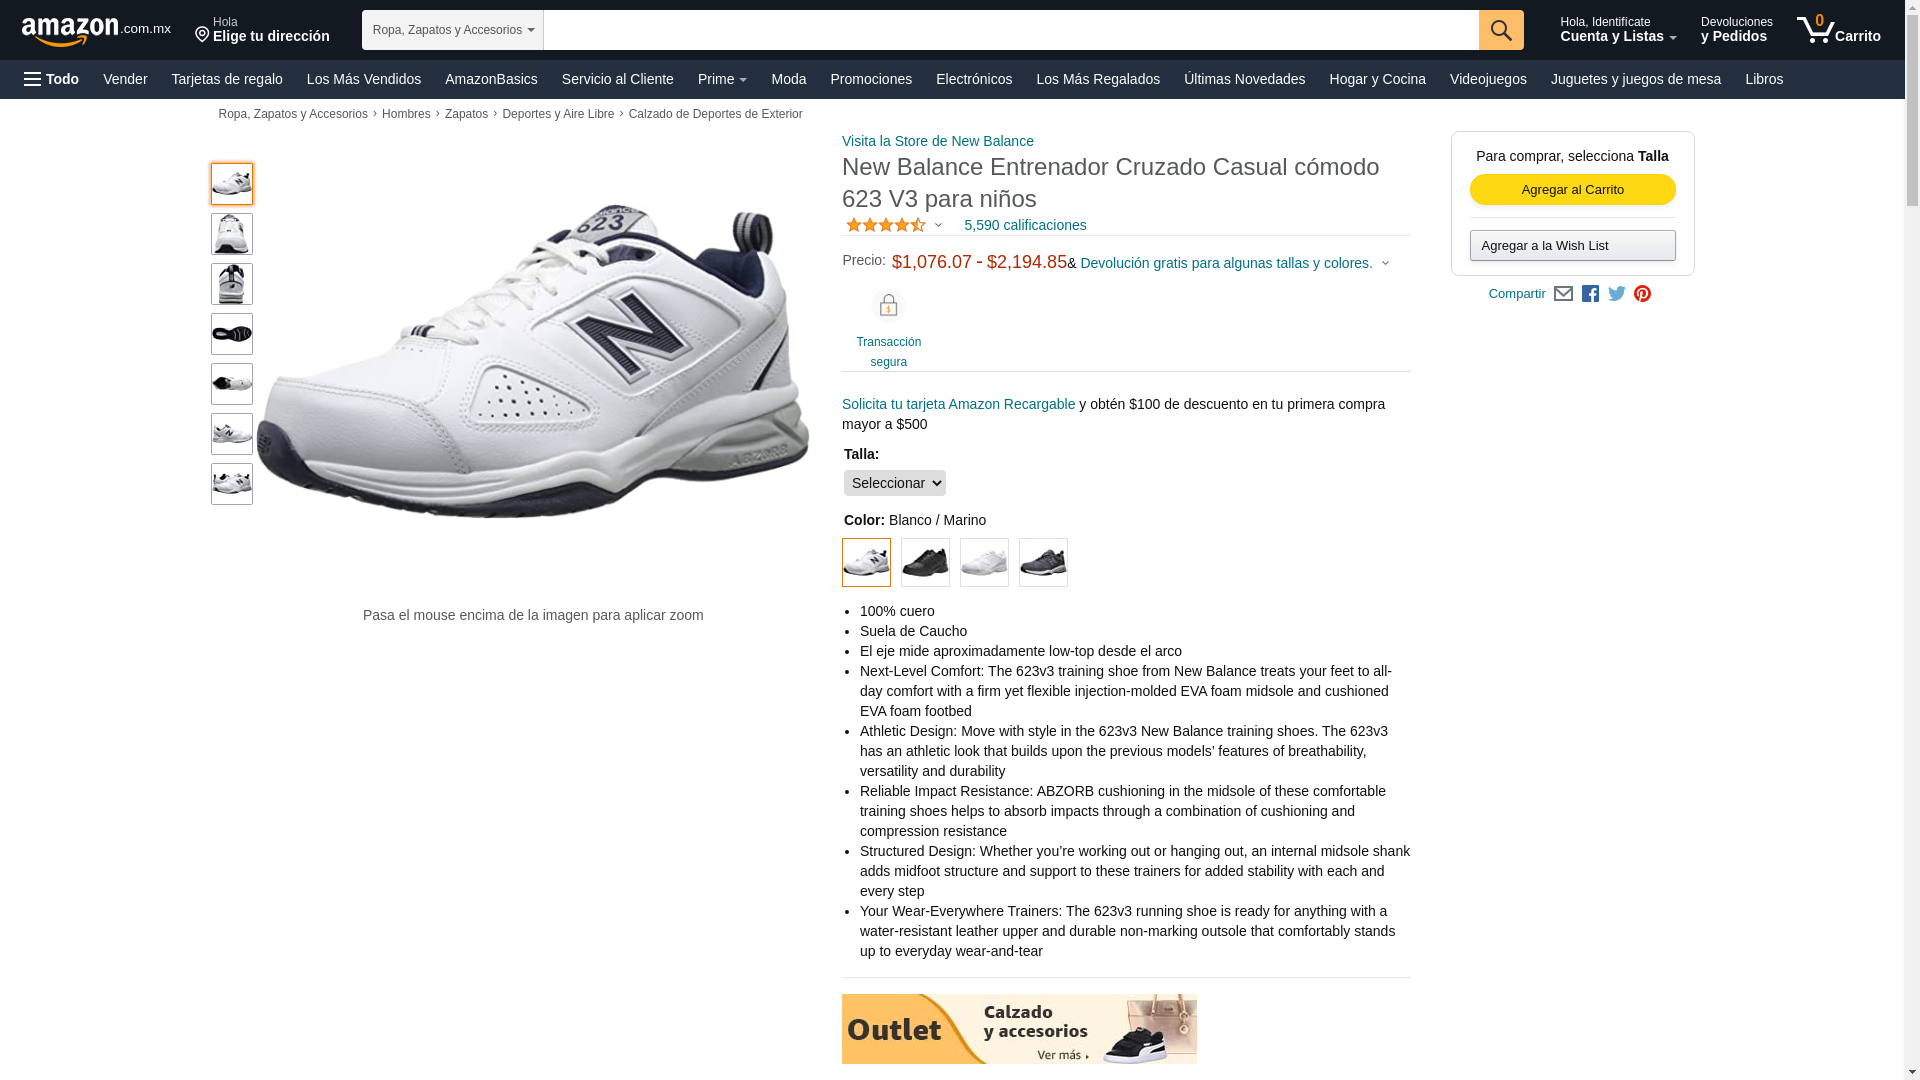Open the Todo hamburger menu
The height and width of the screenshot is (1080, 1920).
pos(52,79)
